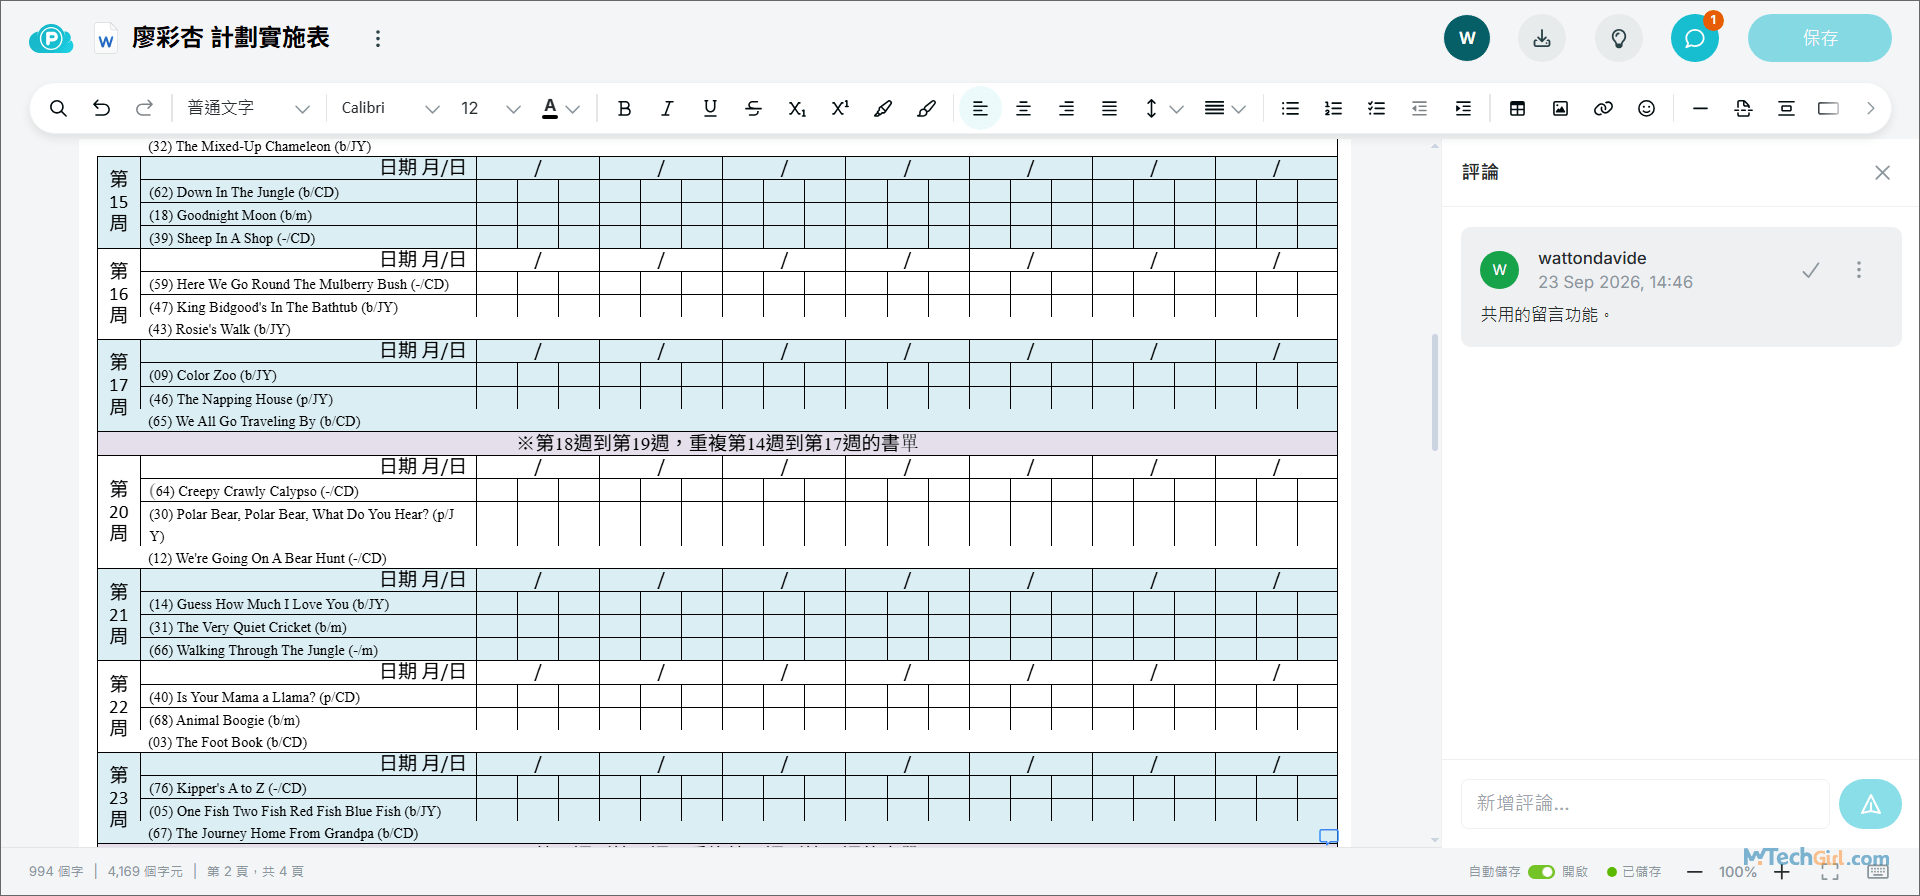Insert a hyperlink
The width and height of the screenshot is (1920, 896).
point(1603,108)
